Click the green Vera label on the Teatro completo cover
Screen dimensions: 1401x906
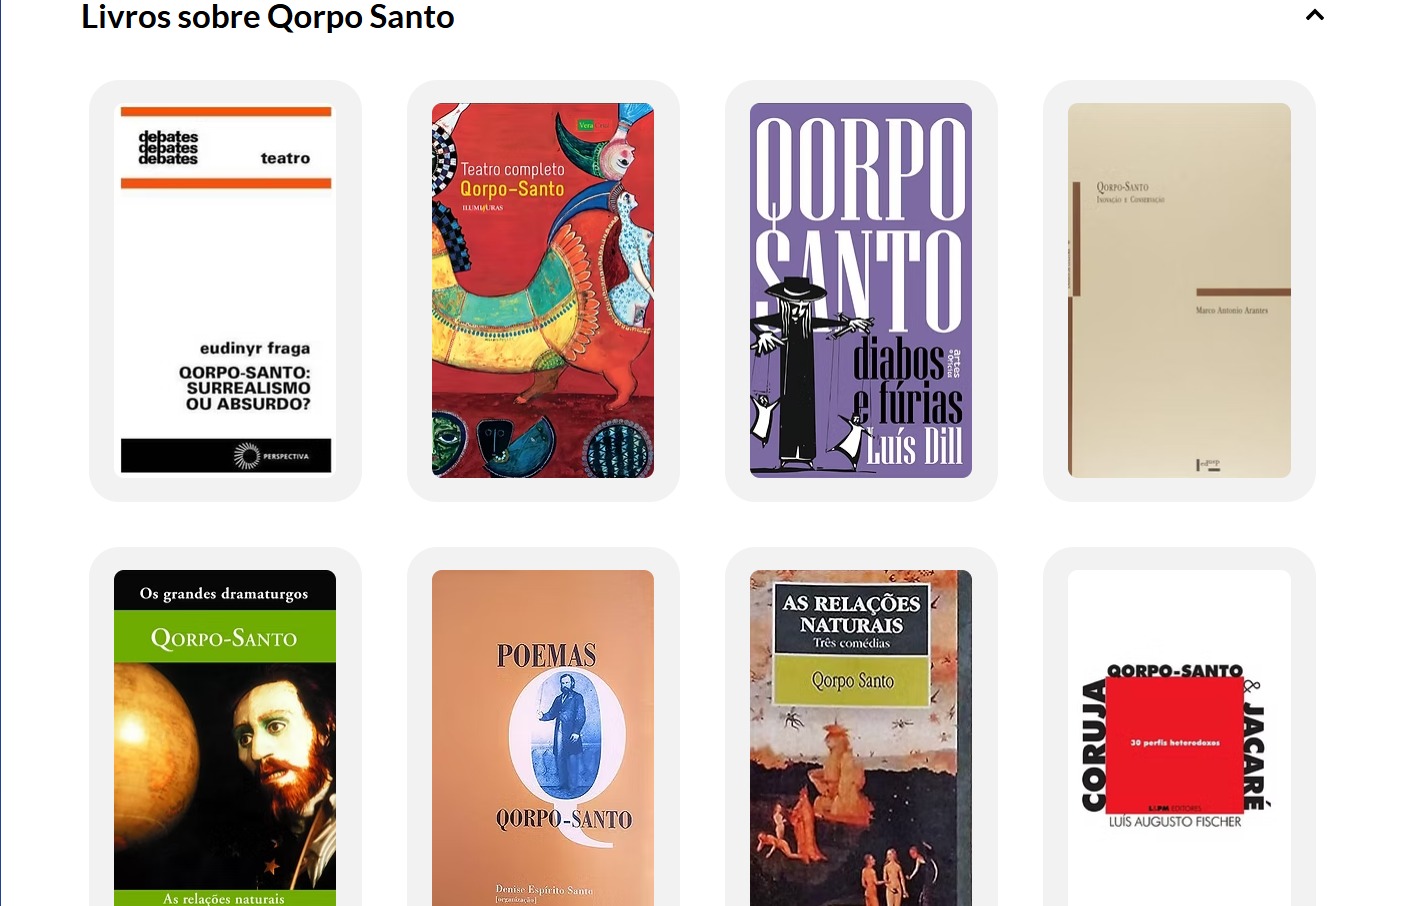click(x=587, y=125)
